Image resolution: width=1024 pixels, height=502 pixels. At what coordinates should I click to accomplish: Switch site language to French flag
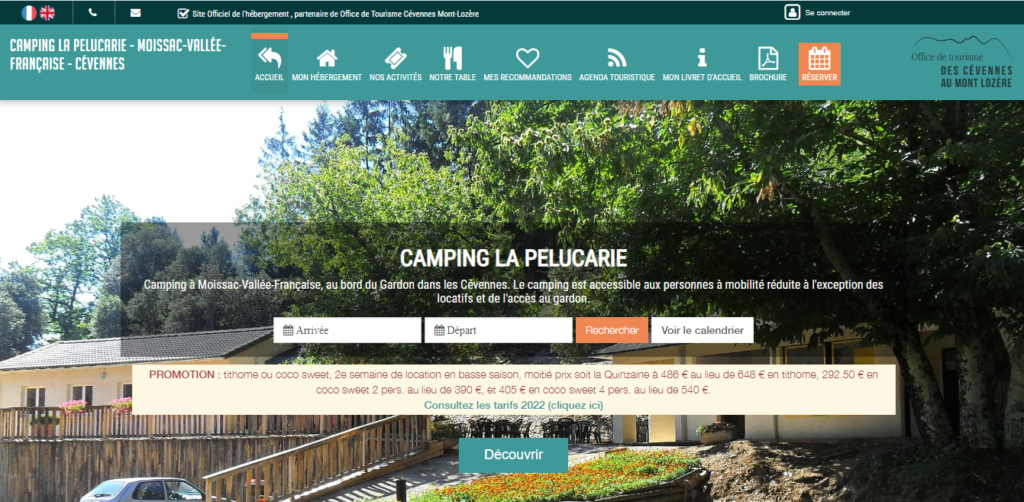[29, 12]
